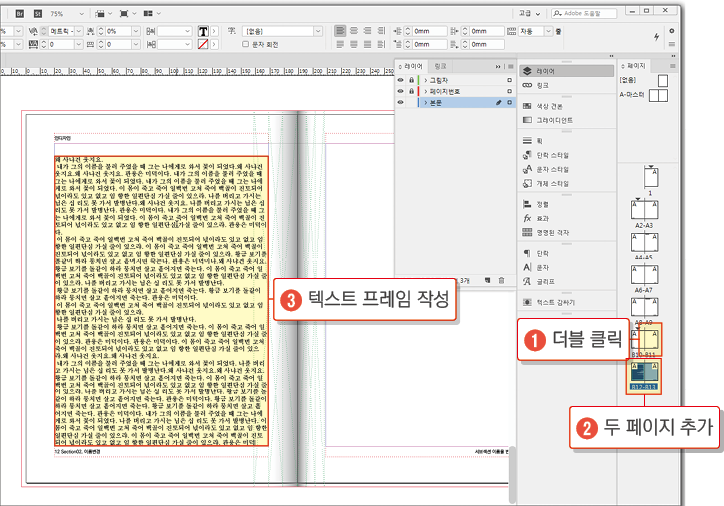Apply align right paragraph alignment

click(368, 31)
